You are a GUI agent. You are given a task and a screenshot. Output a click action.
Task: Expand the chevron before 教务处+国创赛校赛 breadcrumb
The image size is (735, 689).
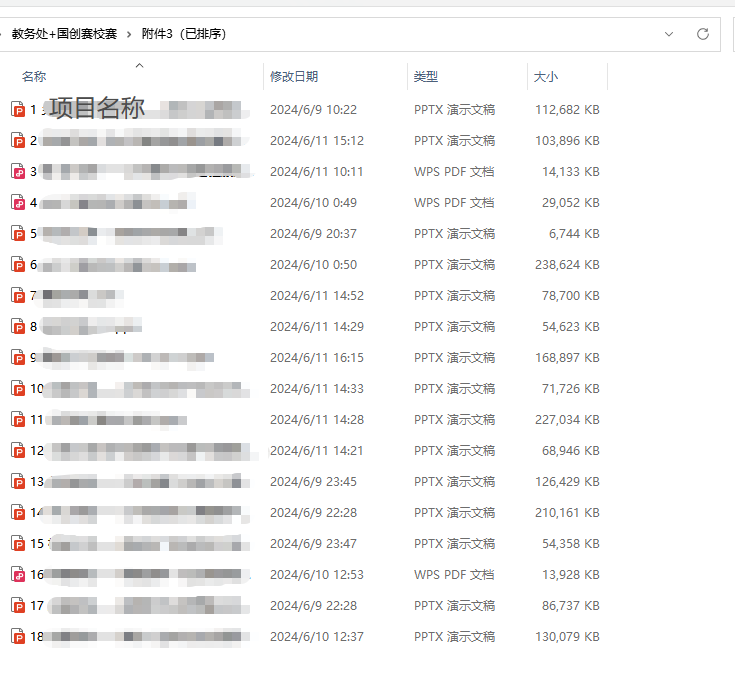click(3, 34)
